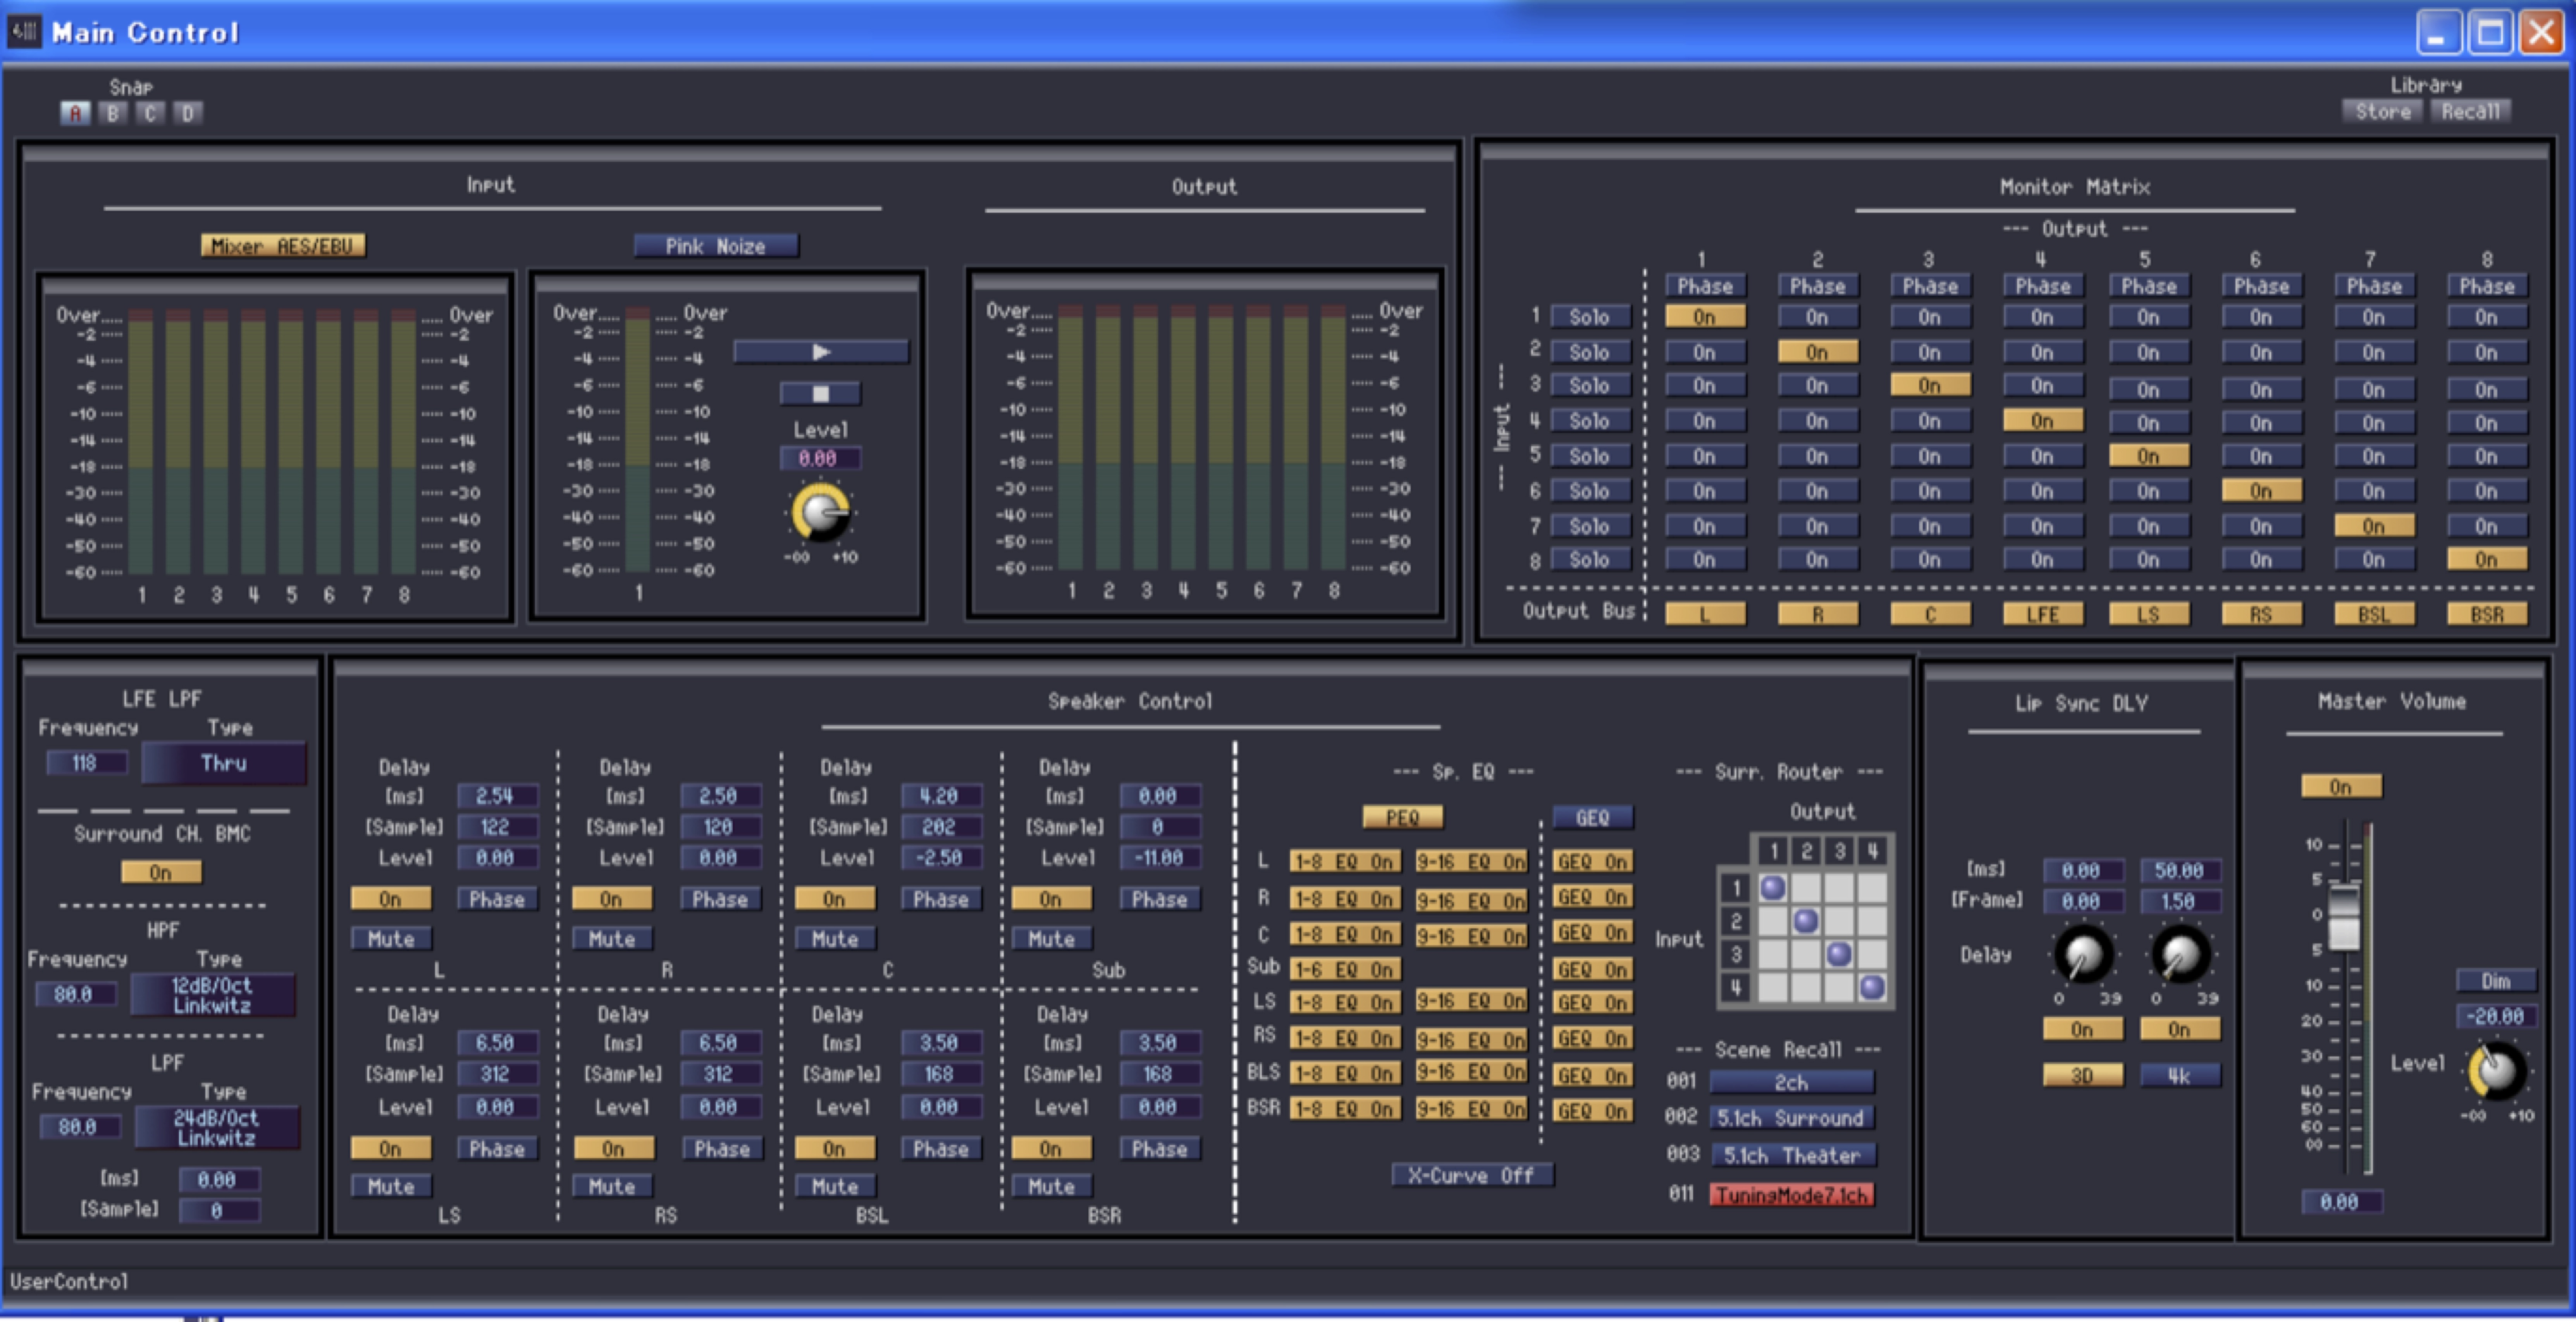The height and width of the screenshot is (1322, 2576).
Task: Toggle the highlighted On at input 4 output 4
Action: point(2043,421)
